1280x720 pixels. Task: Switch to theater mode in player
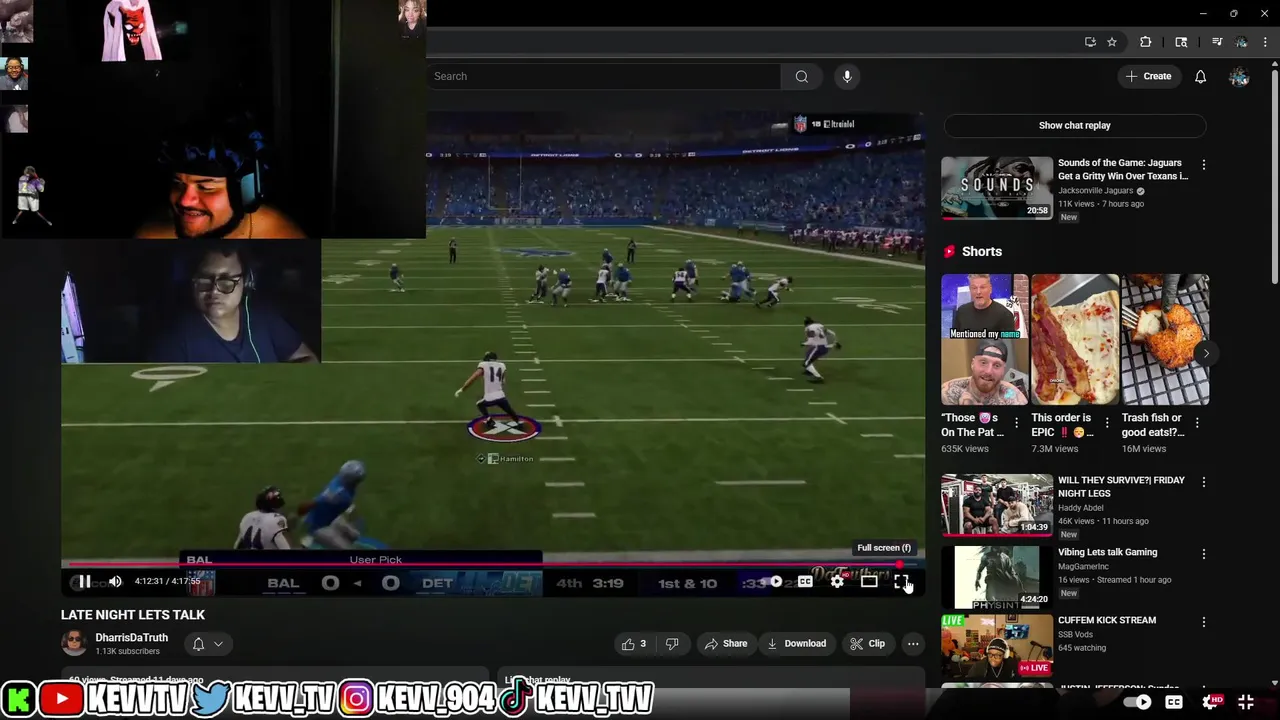click(869, 582)
